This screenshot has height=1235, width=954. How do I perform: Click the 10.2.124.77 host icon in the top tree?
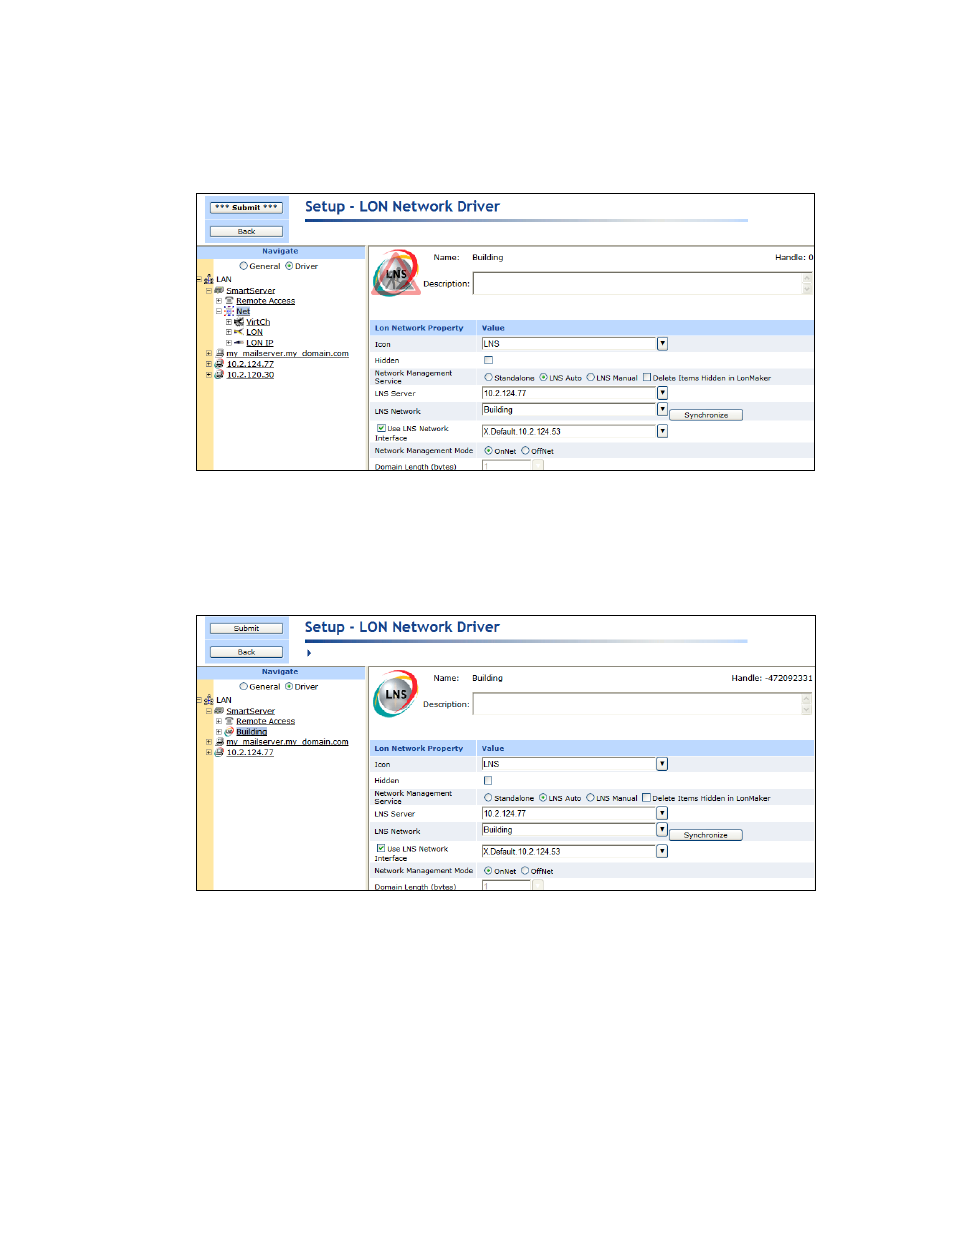tap(219, 364)
